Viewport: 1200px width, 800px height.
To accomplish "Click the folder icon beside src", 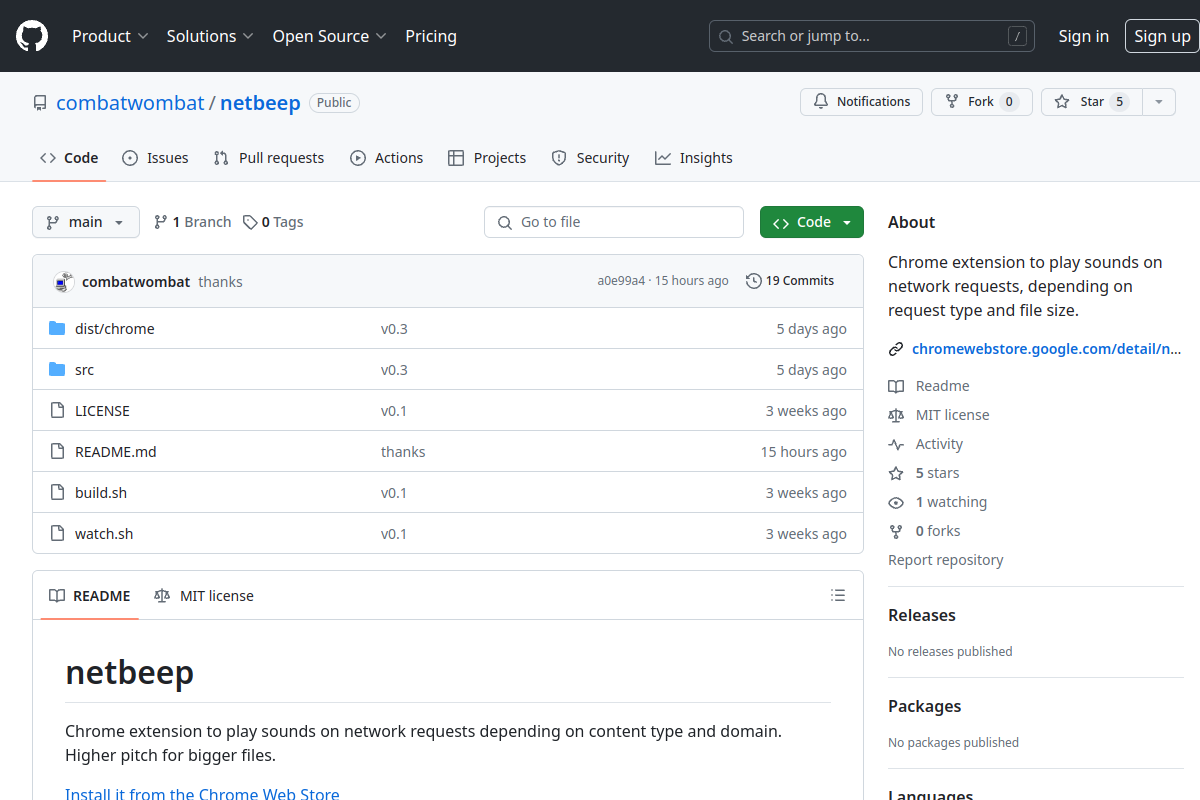I will [x=57, y=370].
